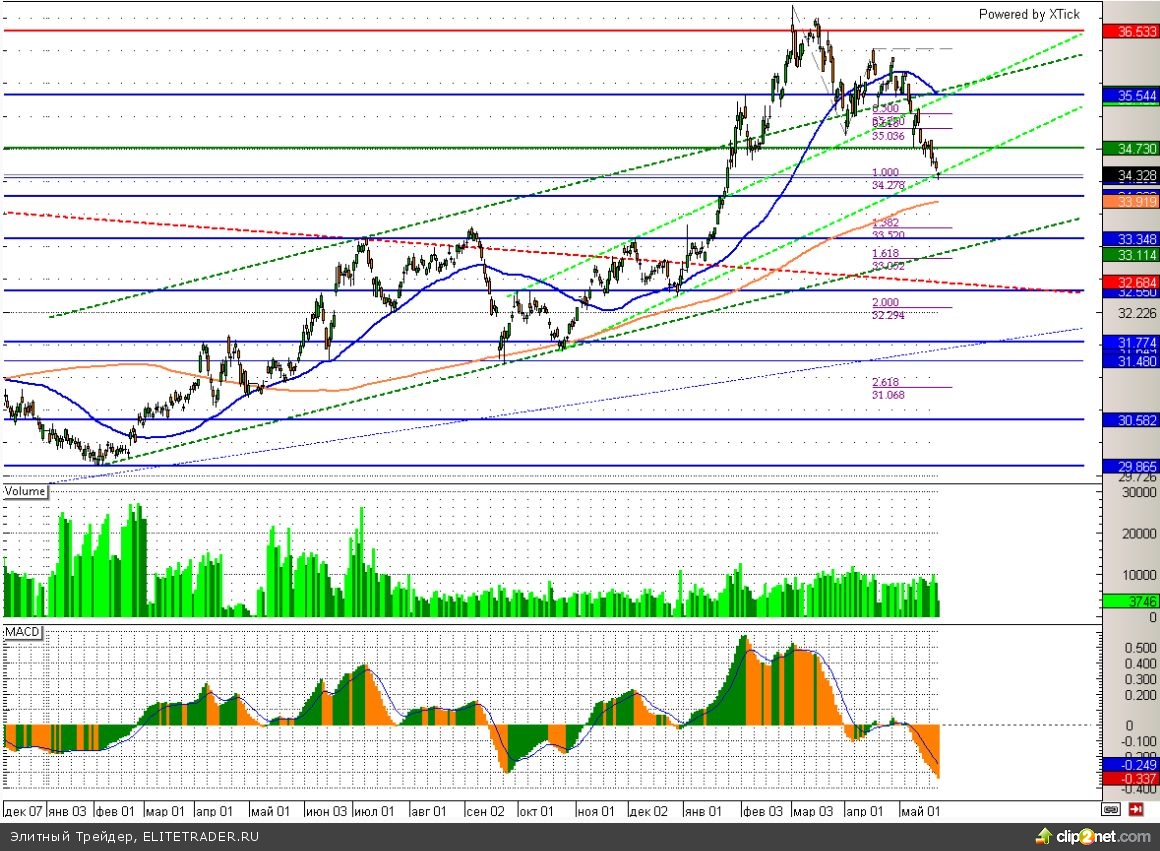Select the green 34.730 price tag
This screenshot has width=1160, height=851.
click(x=1130, y=148)
